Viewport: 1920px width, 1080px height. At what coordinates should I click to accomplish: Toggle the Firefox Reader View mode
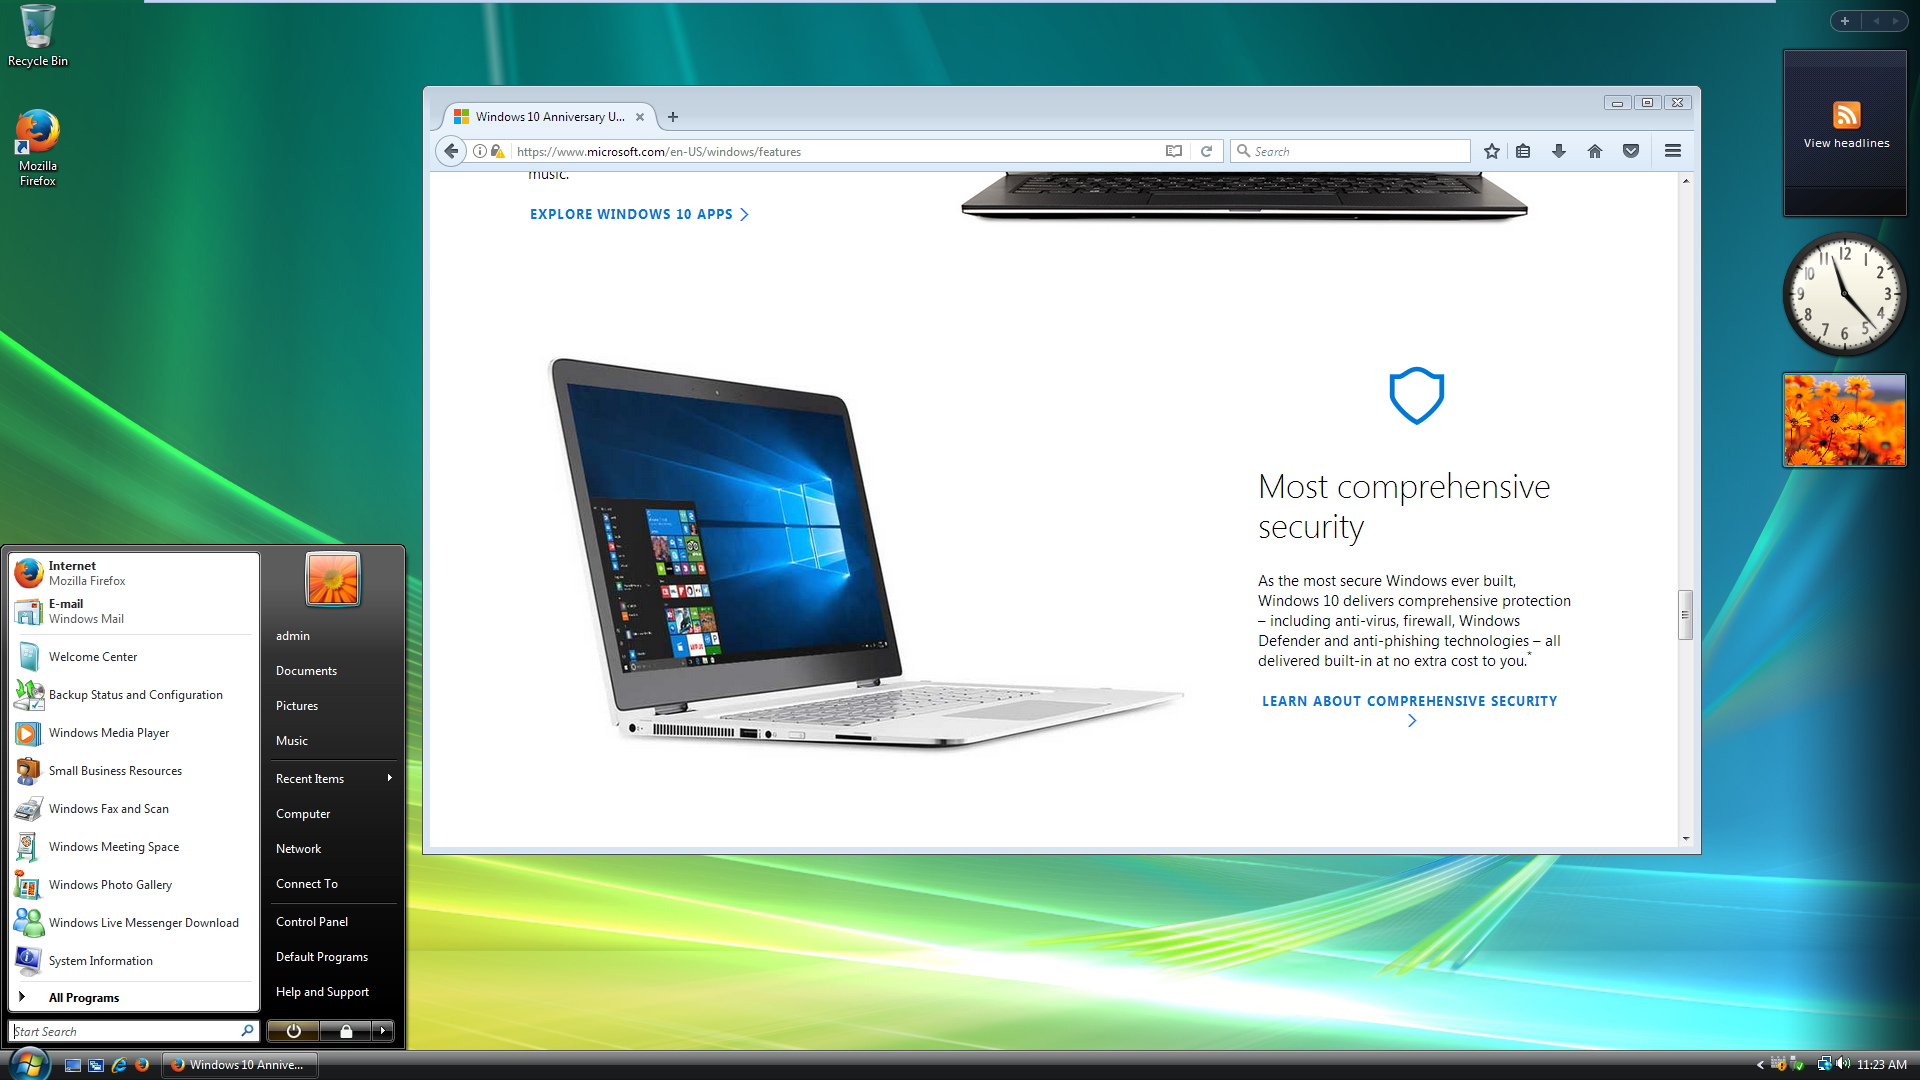[x=1174, y=150]
